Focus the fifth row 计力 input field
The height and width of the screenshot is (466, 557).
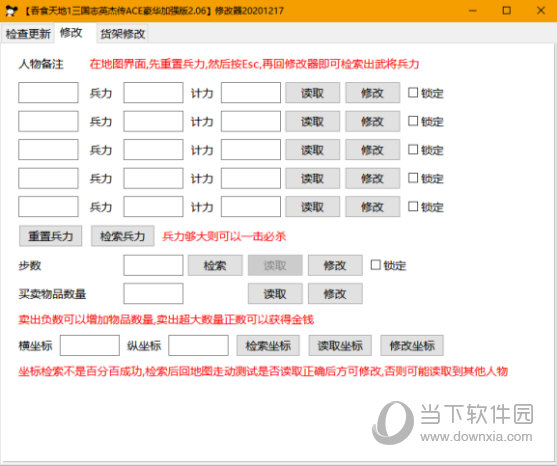tap(251, 206)
